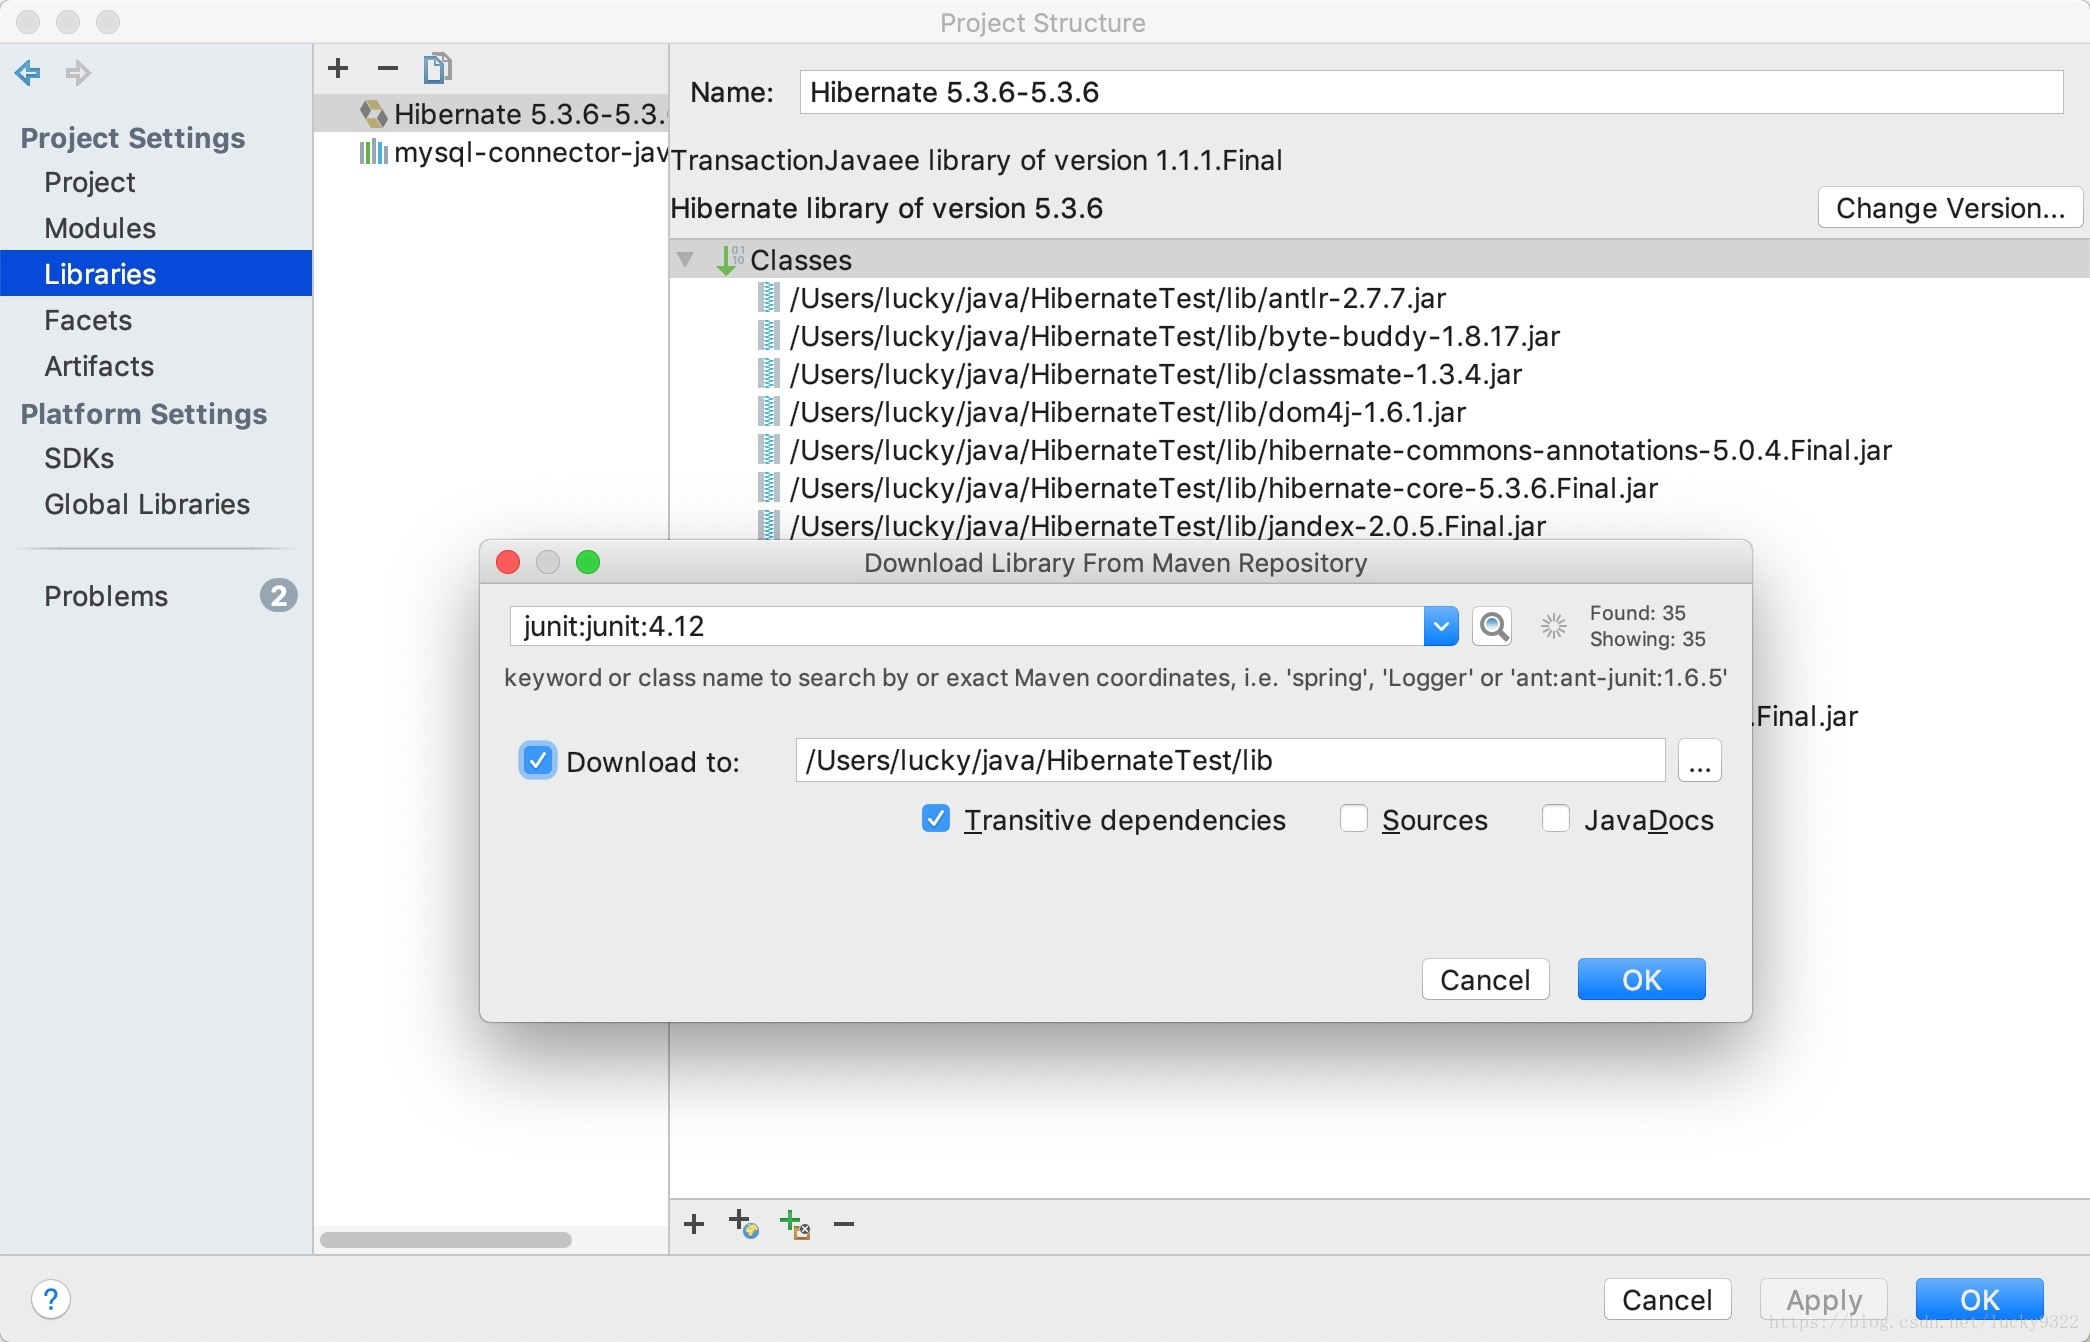Image resolution: width=2090 pixels, height=1342 pixels.
Task: Click Cancel in Maven dialog
Action: point(1485,979)
